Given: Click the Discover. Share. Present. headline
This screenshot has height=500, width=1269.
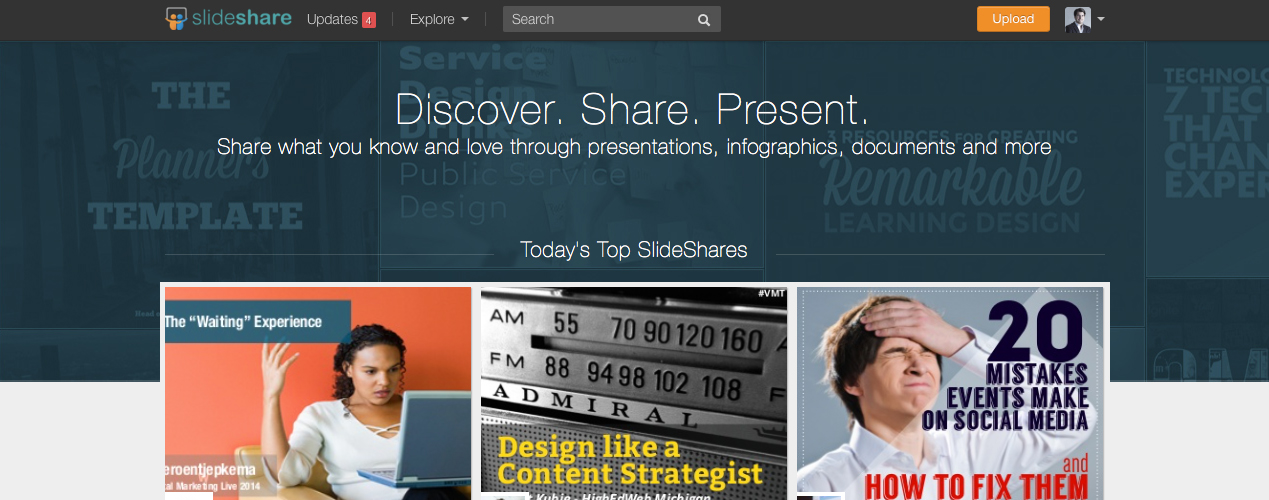Looking at the screenshot, I should pyautogui.click(x=633, y=109).
